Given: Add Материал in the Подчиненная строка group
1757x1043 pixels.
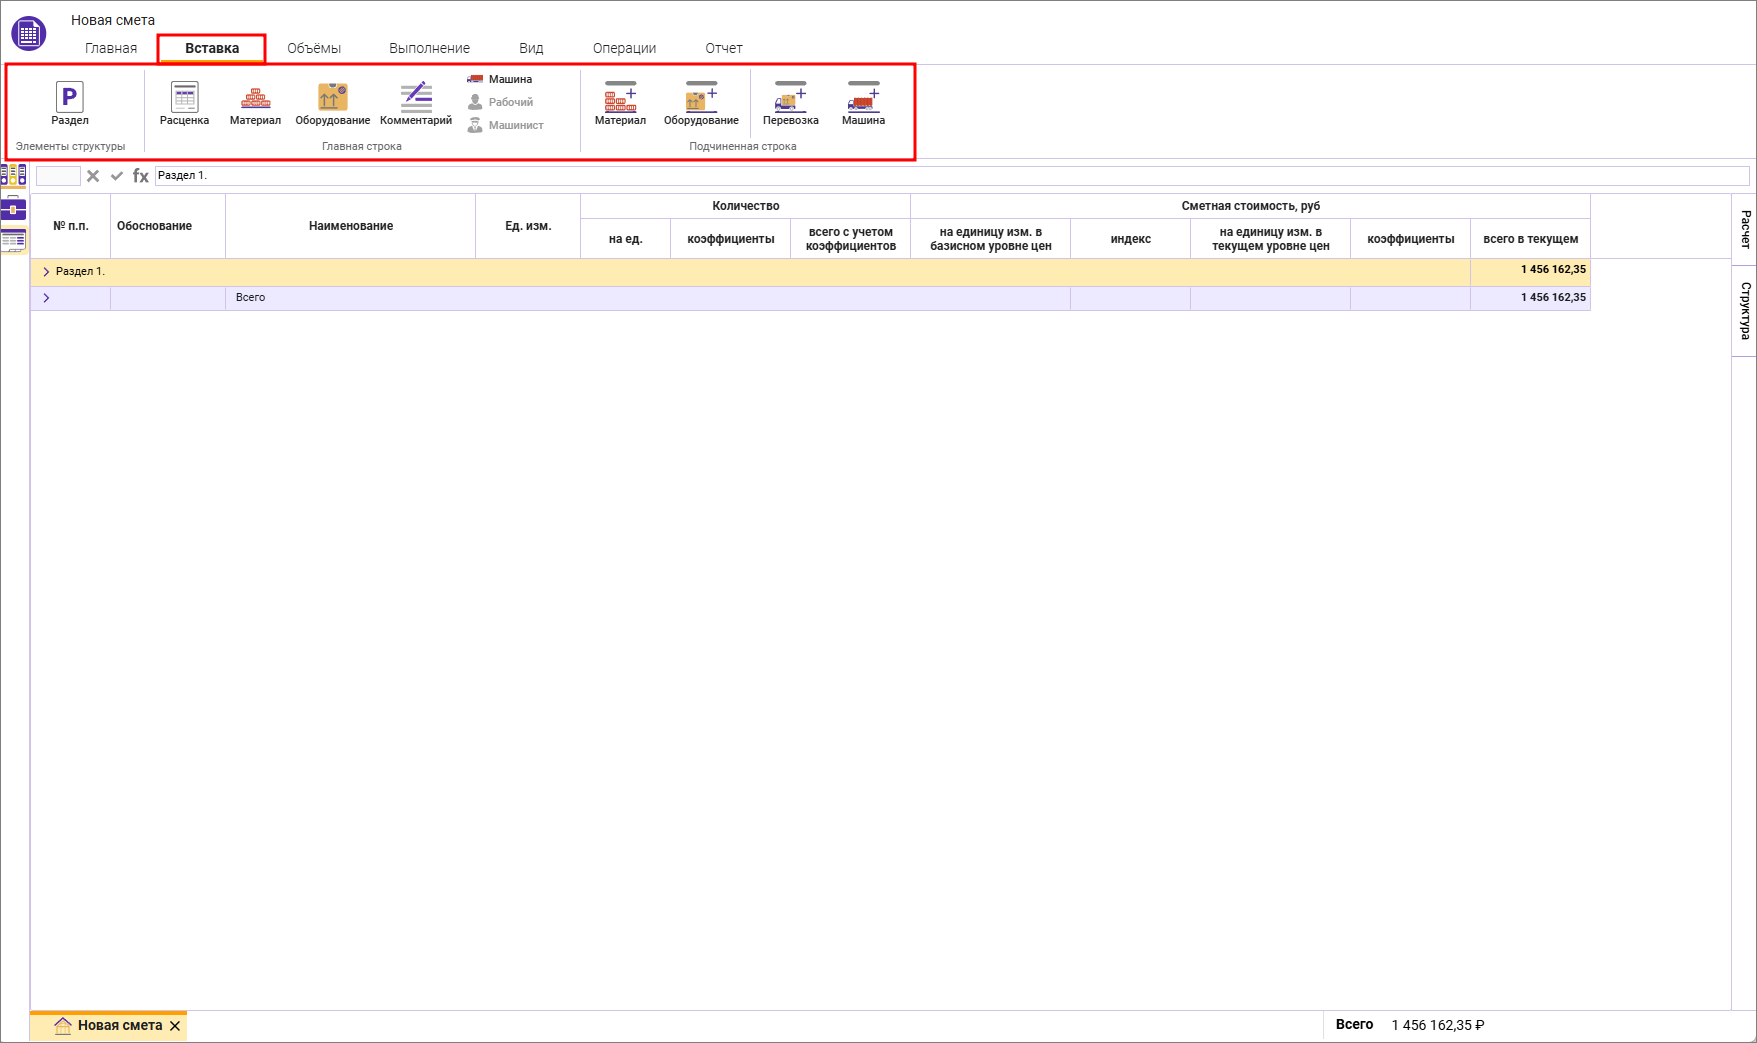Looking at the screenshot, I should tap(620, 103).
